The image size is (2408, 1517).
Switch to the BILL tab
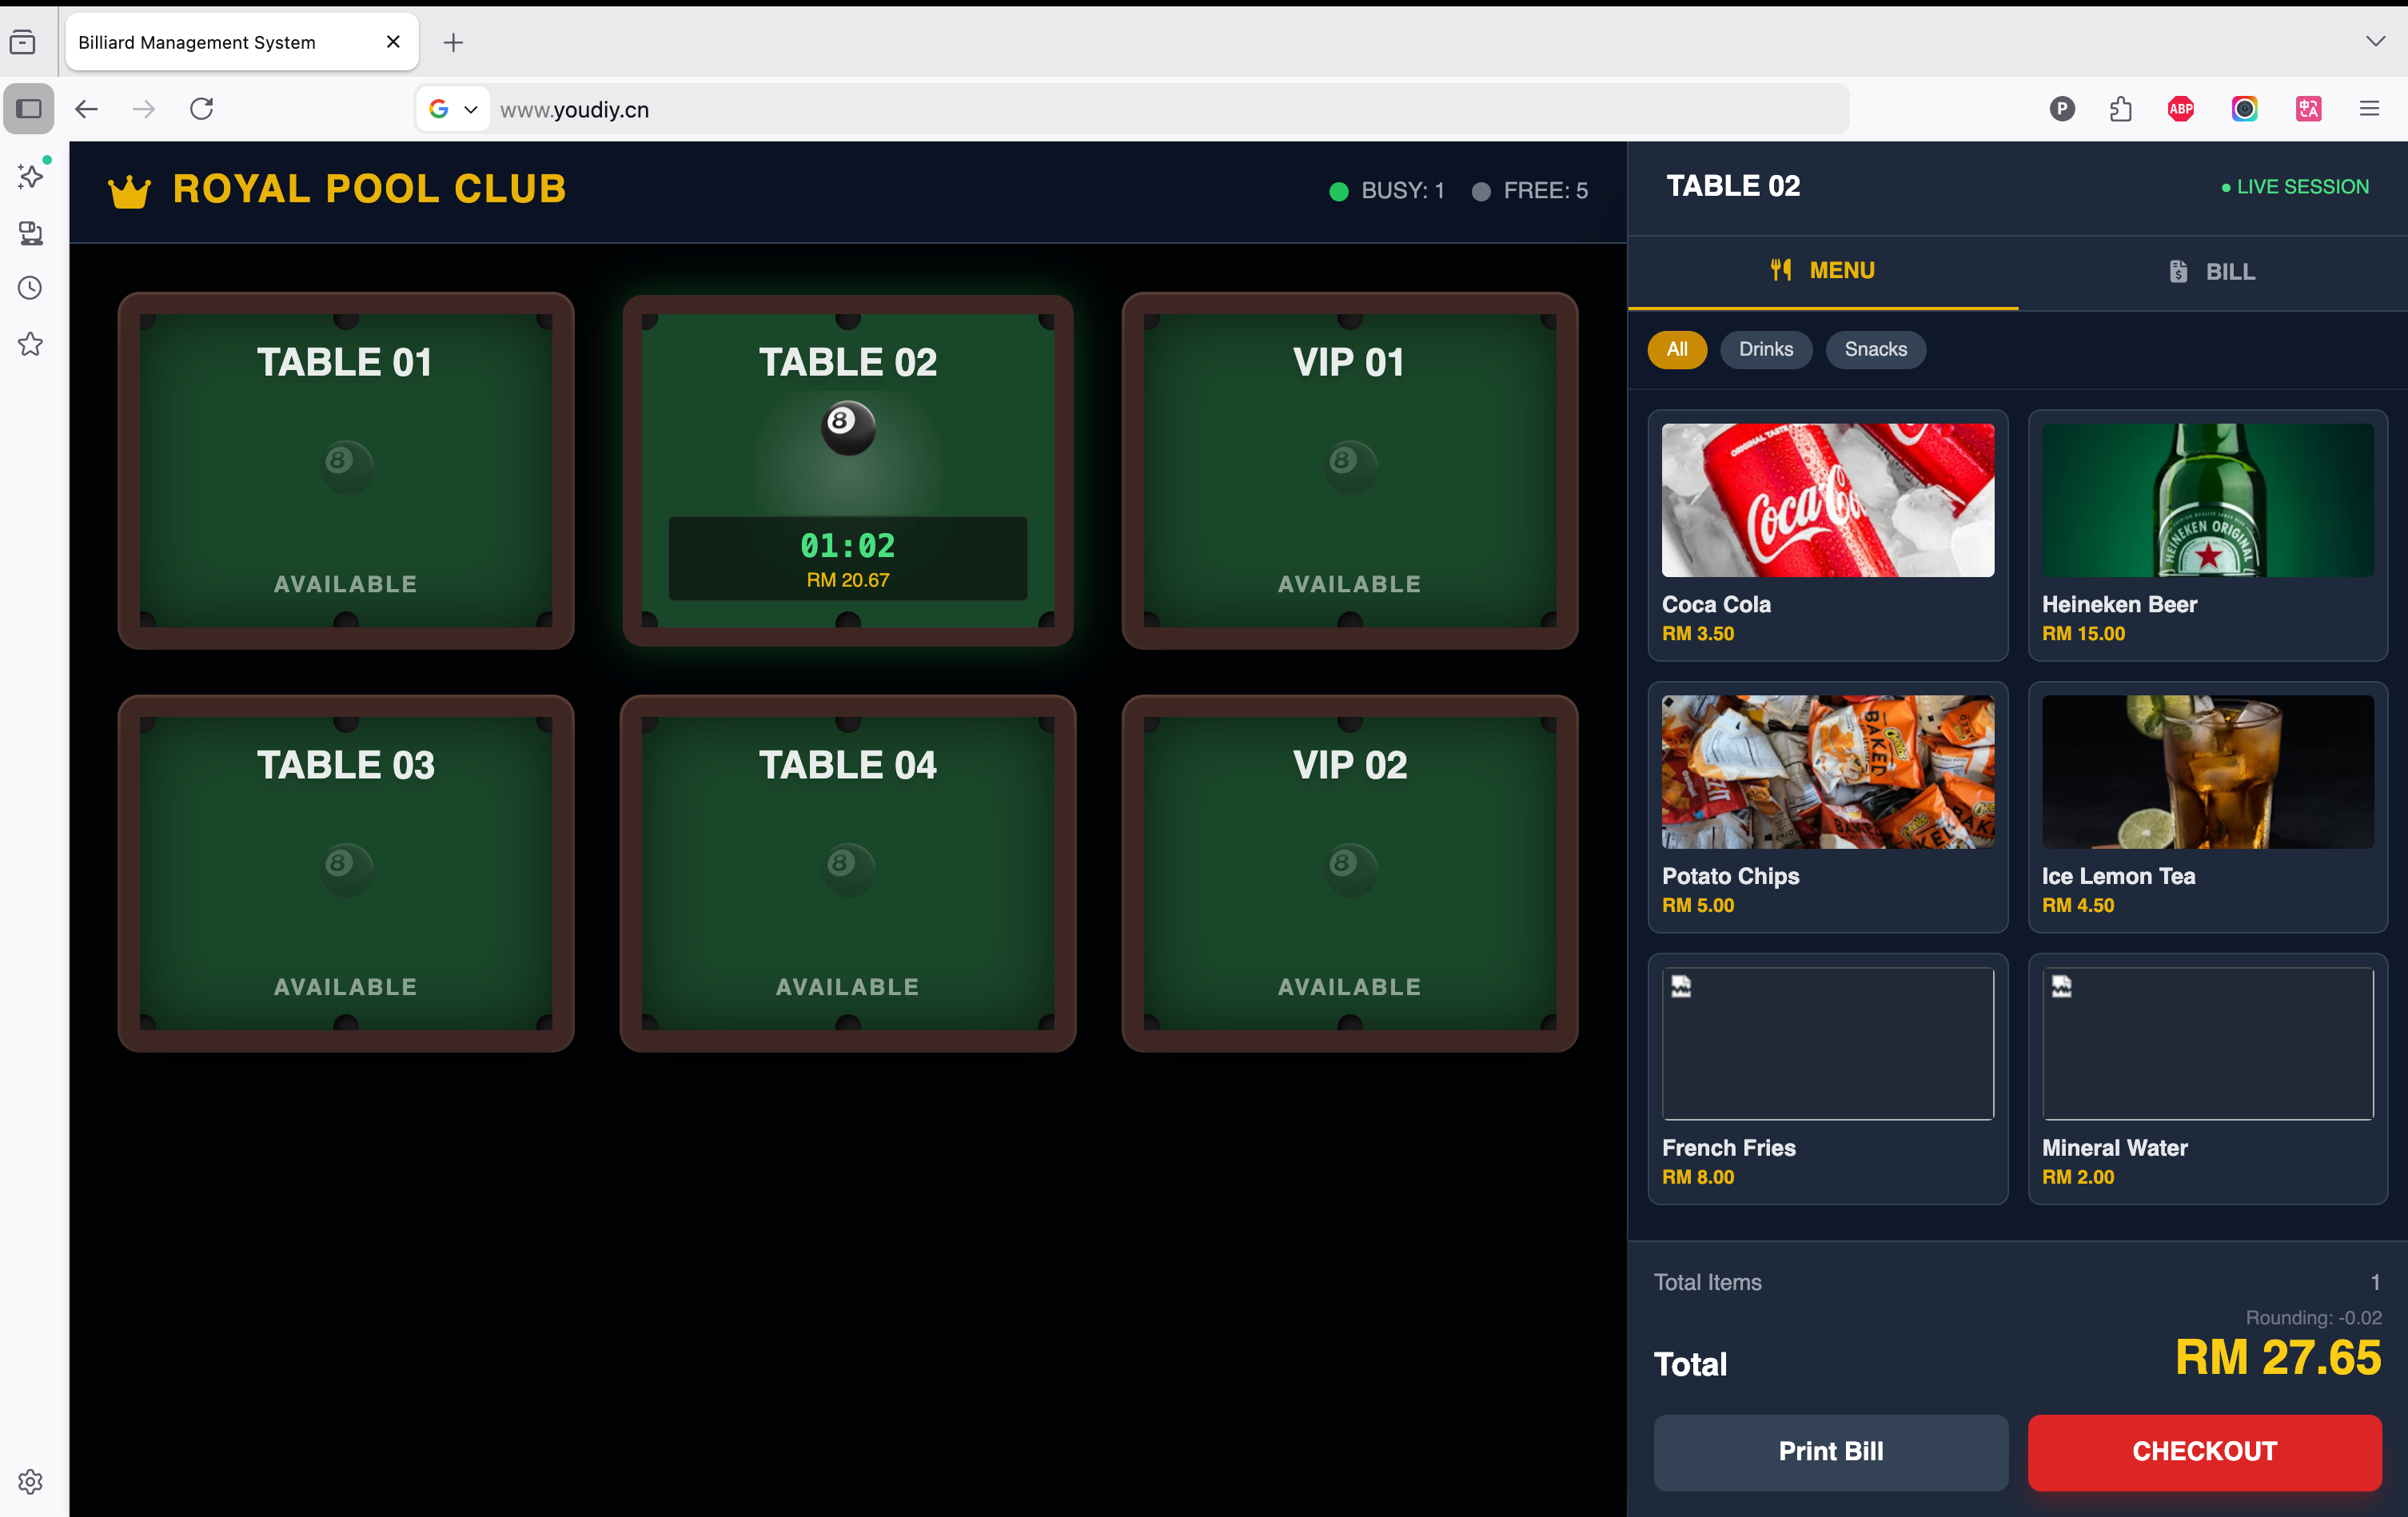pyautogui.click(x=2212, y=272)
